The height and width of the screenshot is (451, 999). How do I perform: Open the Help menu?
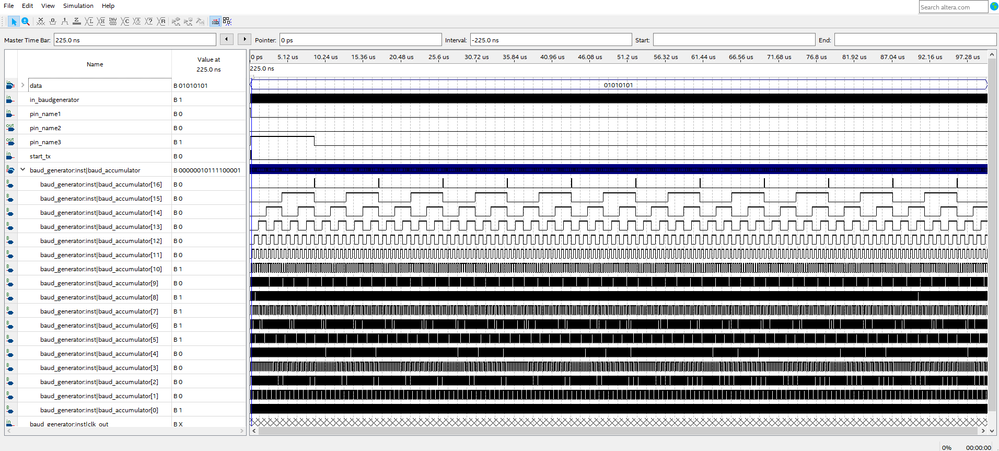pos(108,6)
